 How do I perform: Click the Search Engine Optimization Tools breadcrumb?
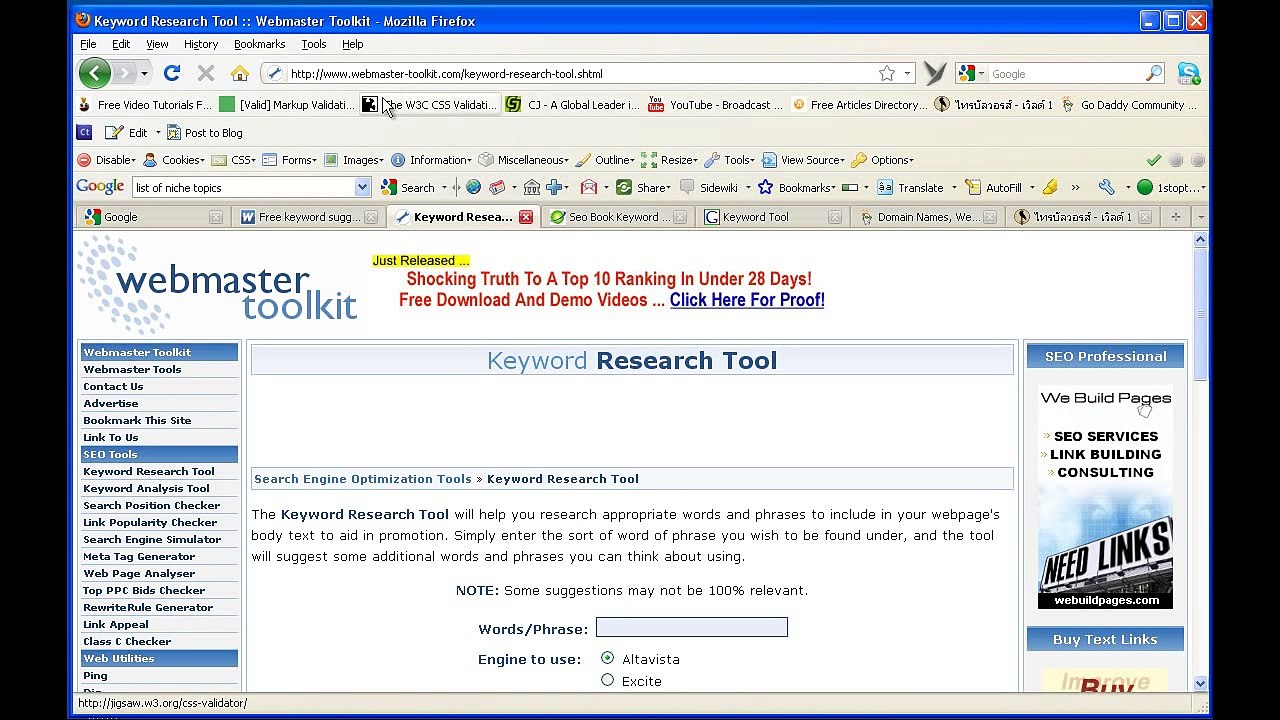(x=363, y=479)
